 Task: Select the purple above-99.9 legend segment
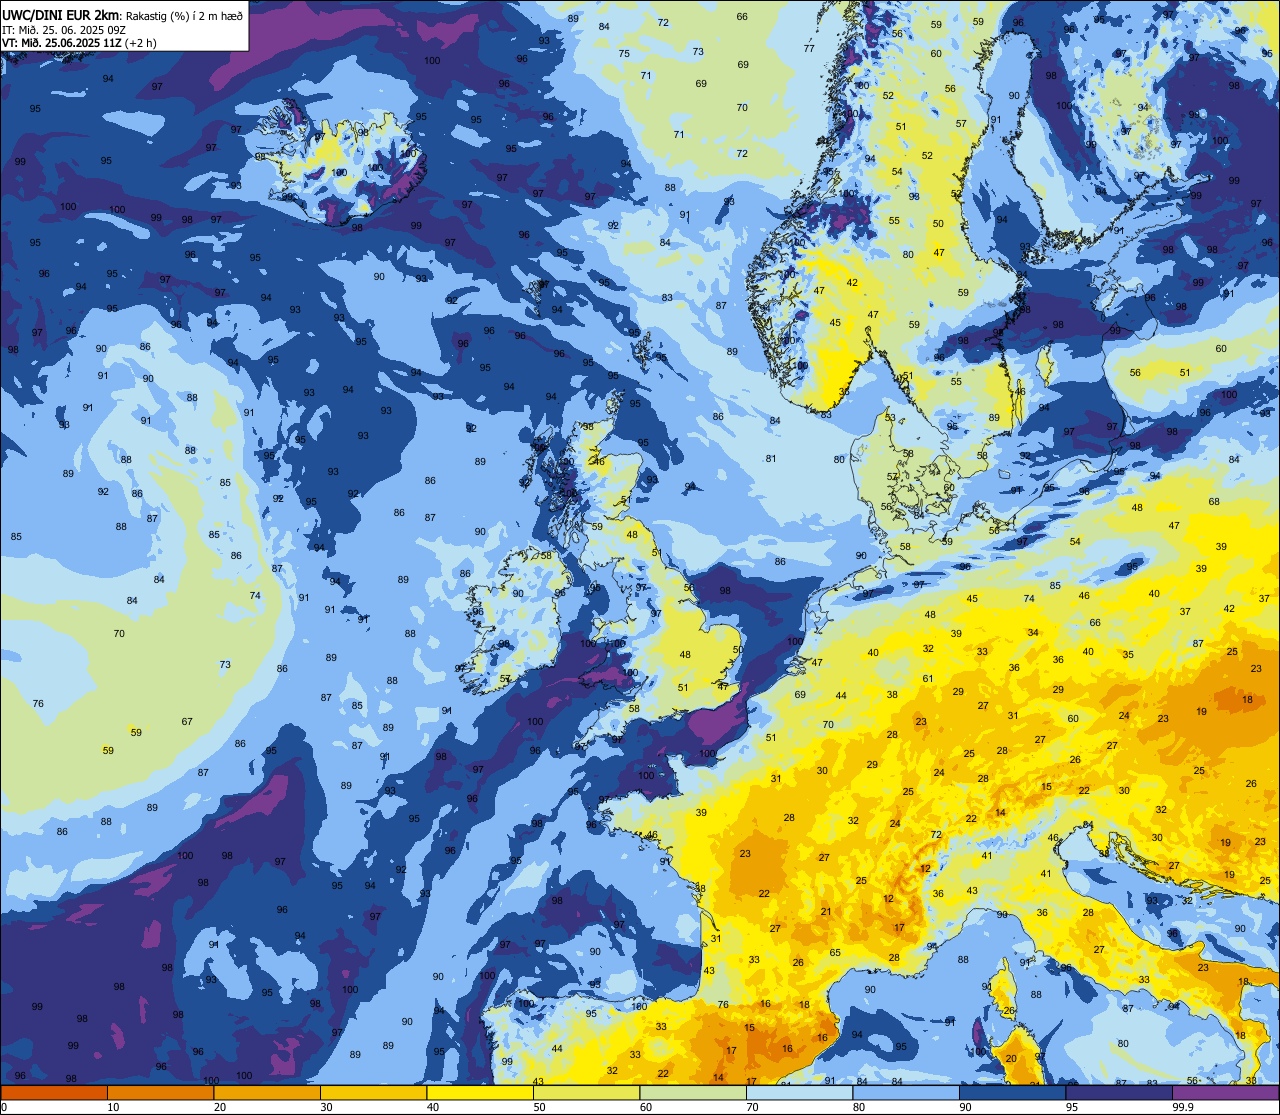point(1225,1092)
